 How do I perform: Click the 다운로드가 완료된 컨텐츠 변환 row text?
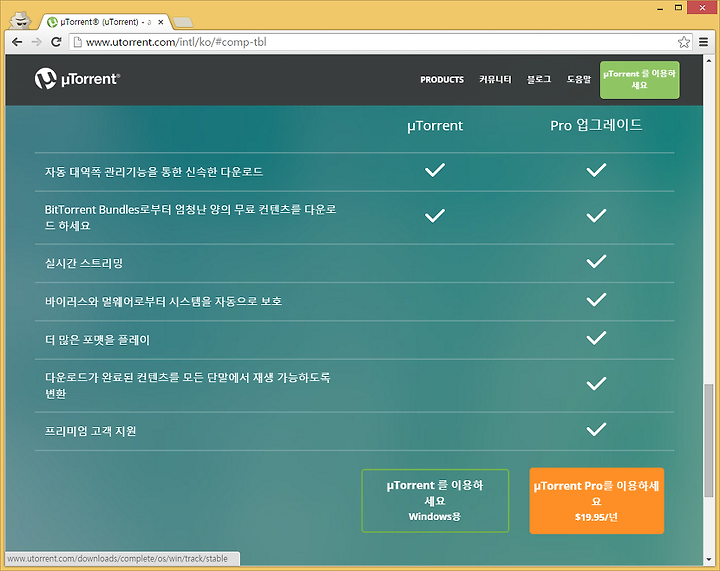pyautogui.click(x=187, y=386)
